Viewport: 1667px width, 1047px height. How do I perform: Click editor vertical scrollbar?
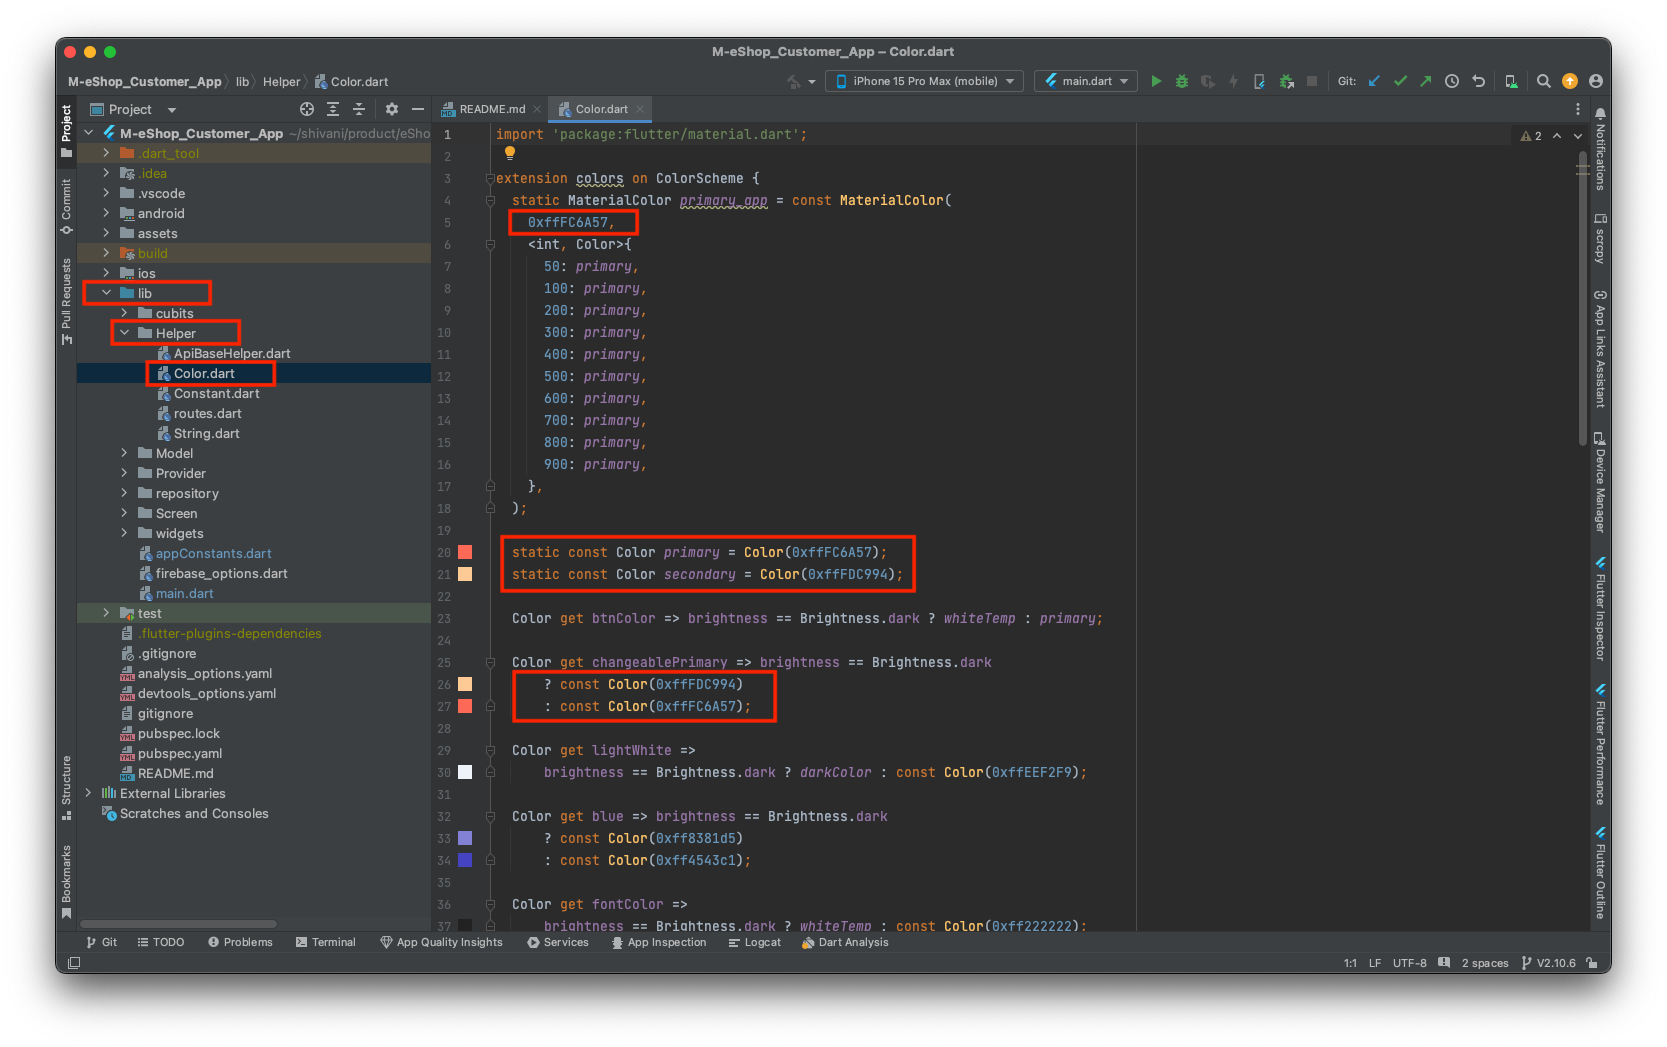pyautogui.click(x=1582, y=298)
